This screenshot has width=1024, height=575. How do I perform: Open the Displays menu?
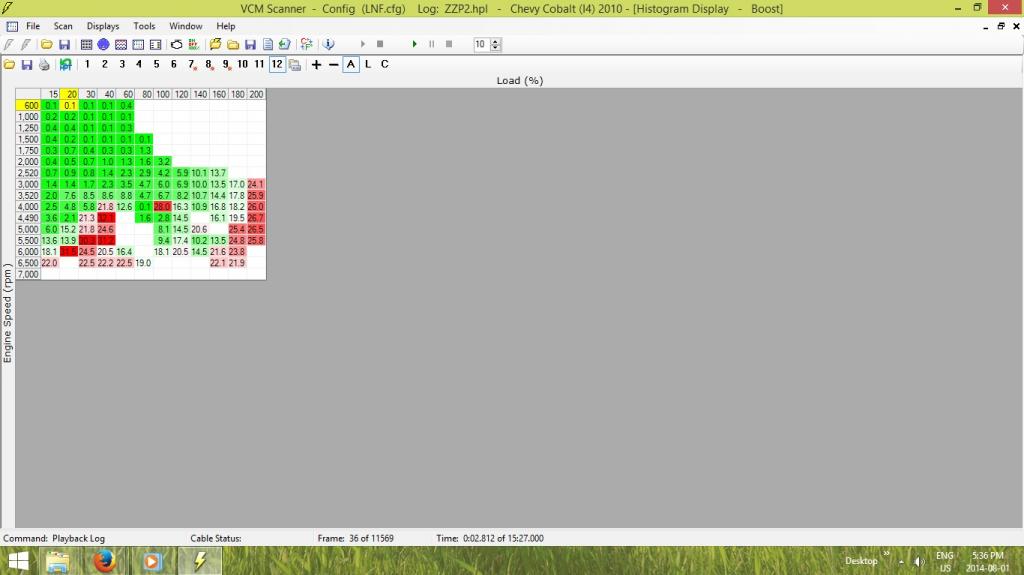[x=103, y=26]
